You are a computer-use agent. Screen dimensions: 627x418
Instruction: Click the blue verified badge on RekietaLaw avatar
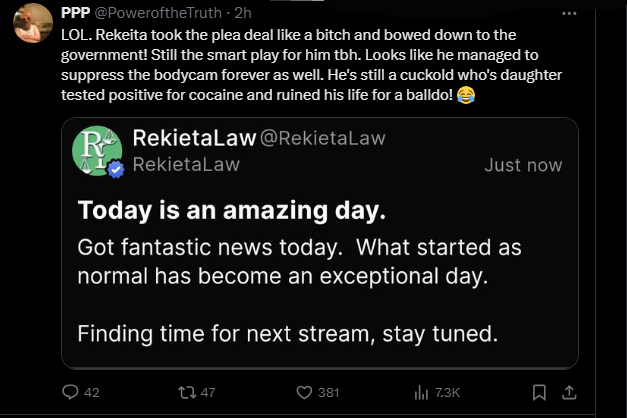[x=116, y=170]
